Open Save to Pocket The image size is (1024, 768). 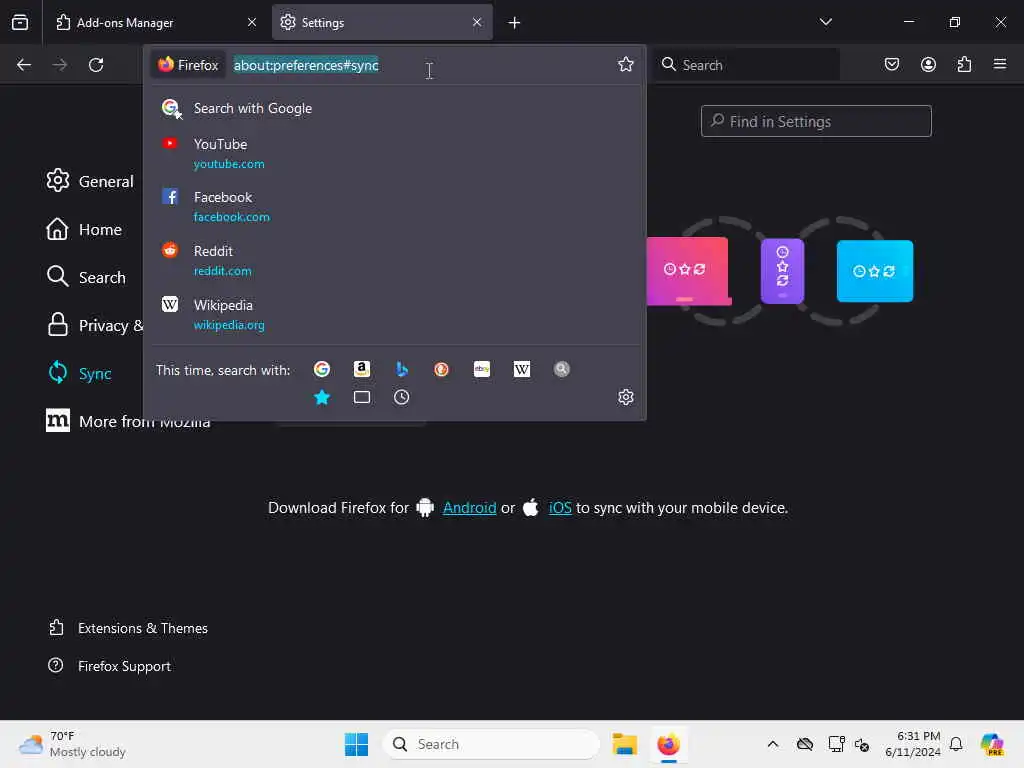pyautogui.click(x=891, y=64)
